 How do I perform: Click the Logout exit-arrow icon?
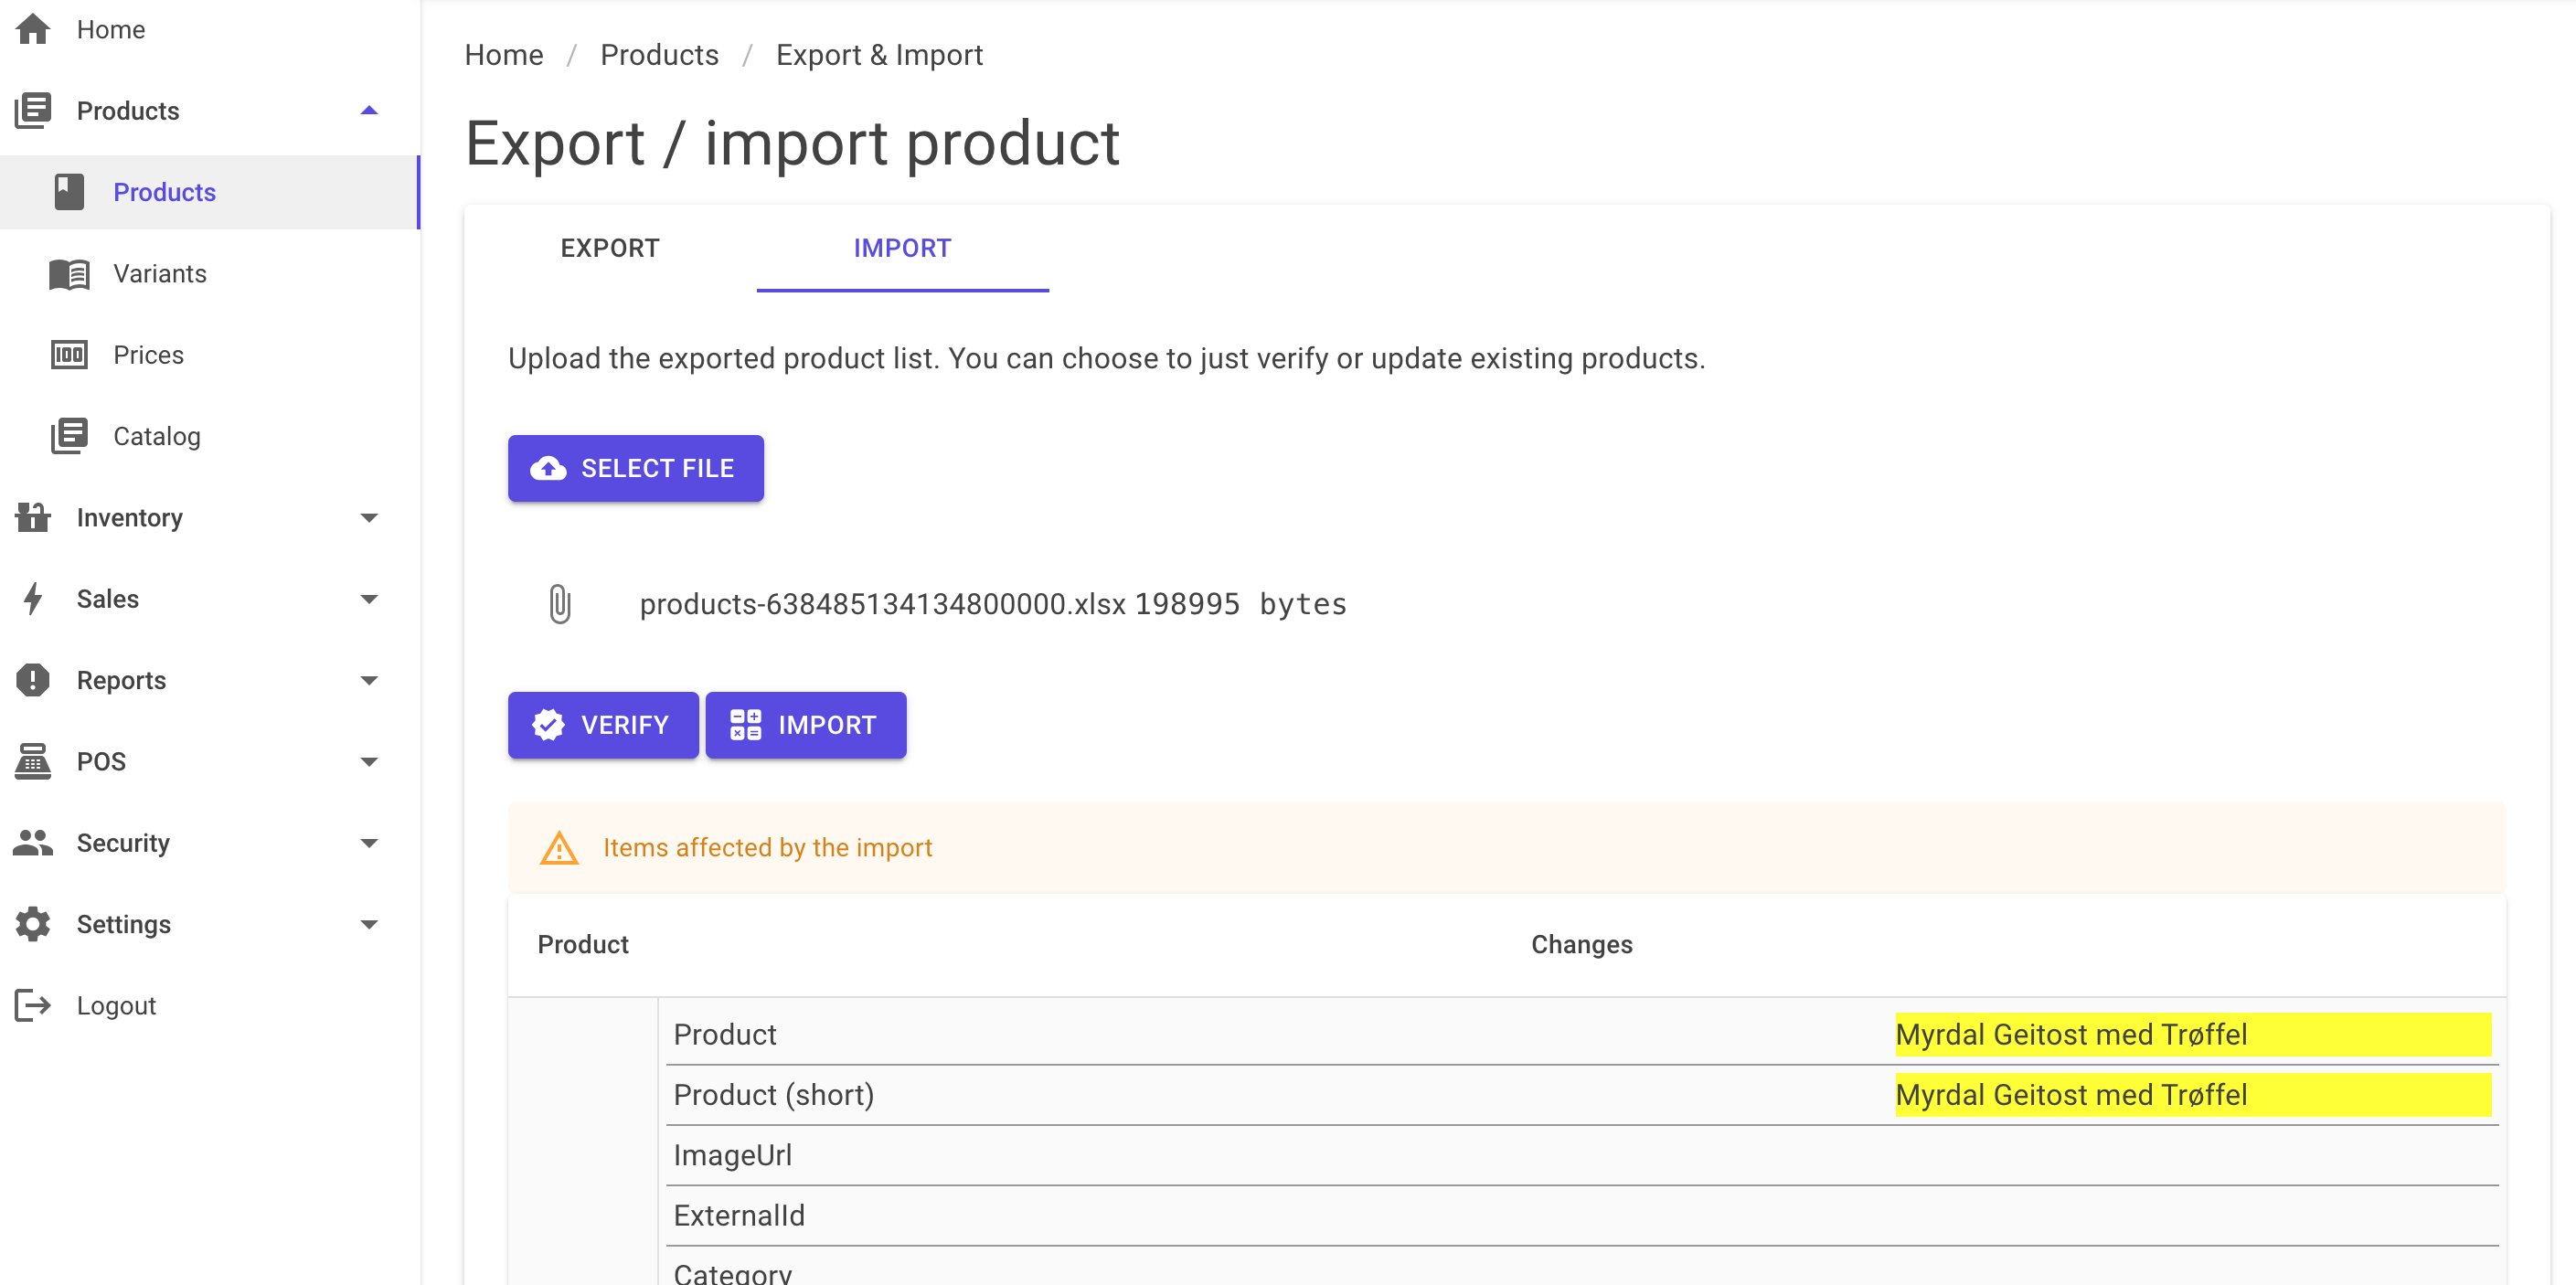coord(33,1005)
